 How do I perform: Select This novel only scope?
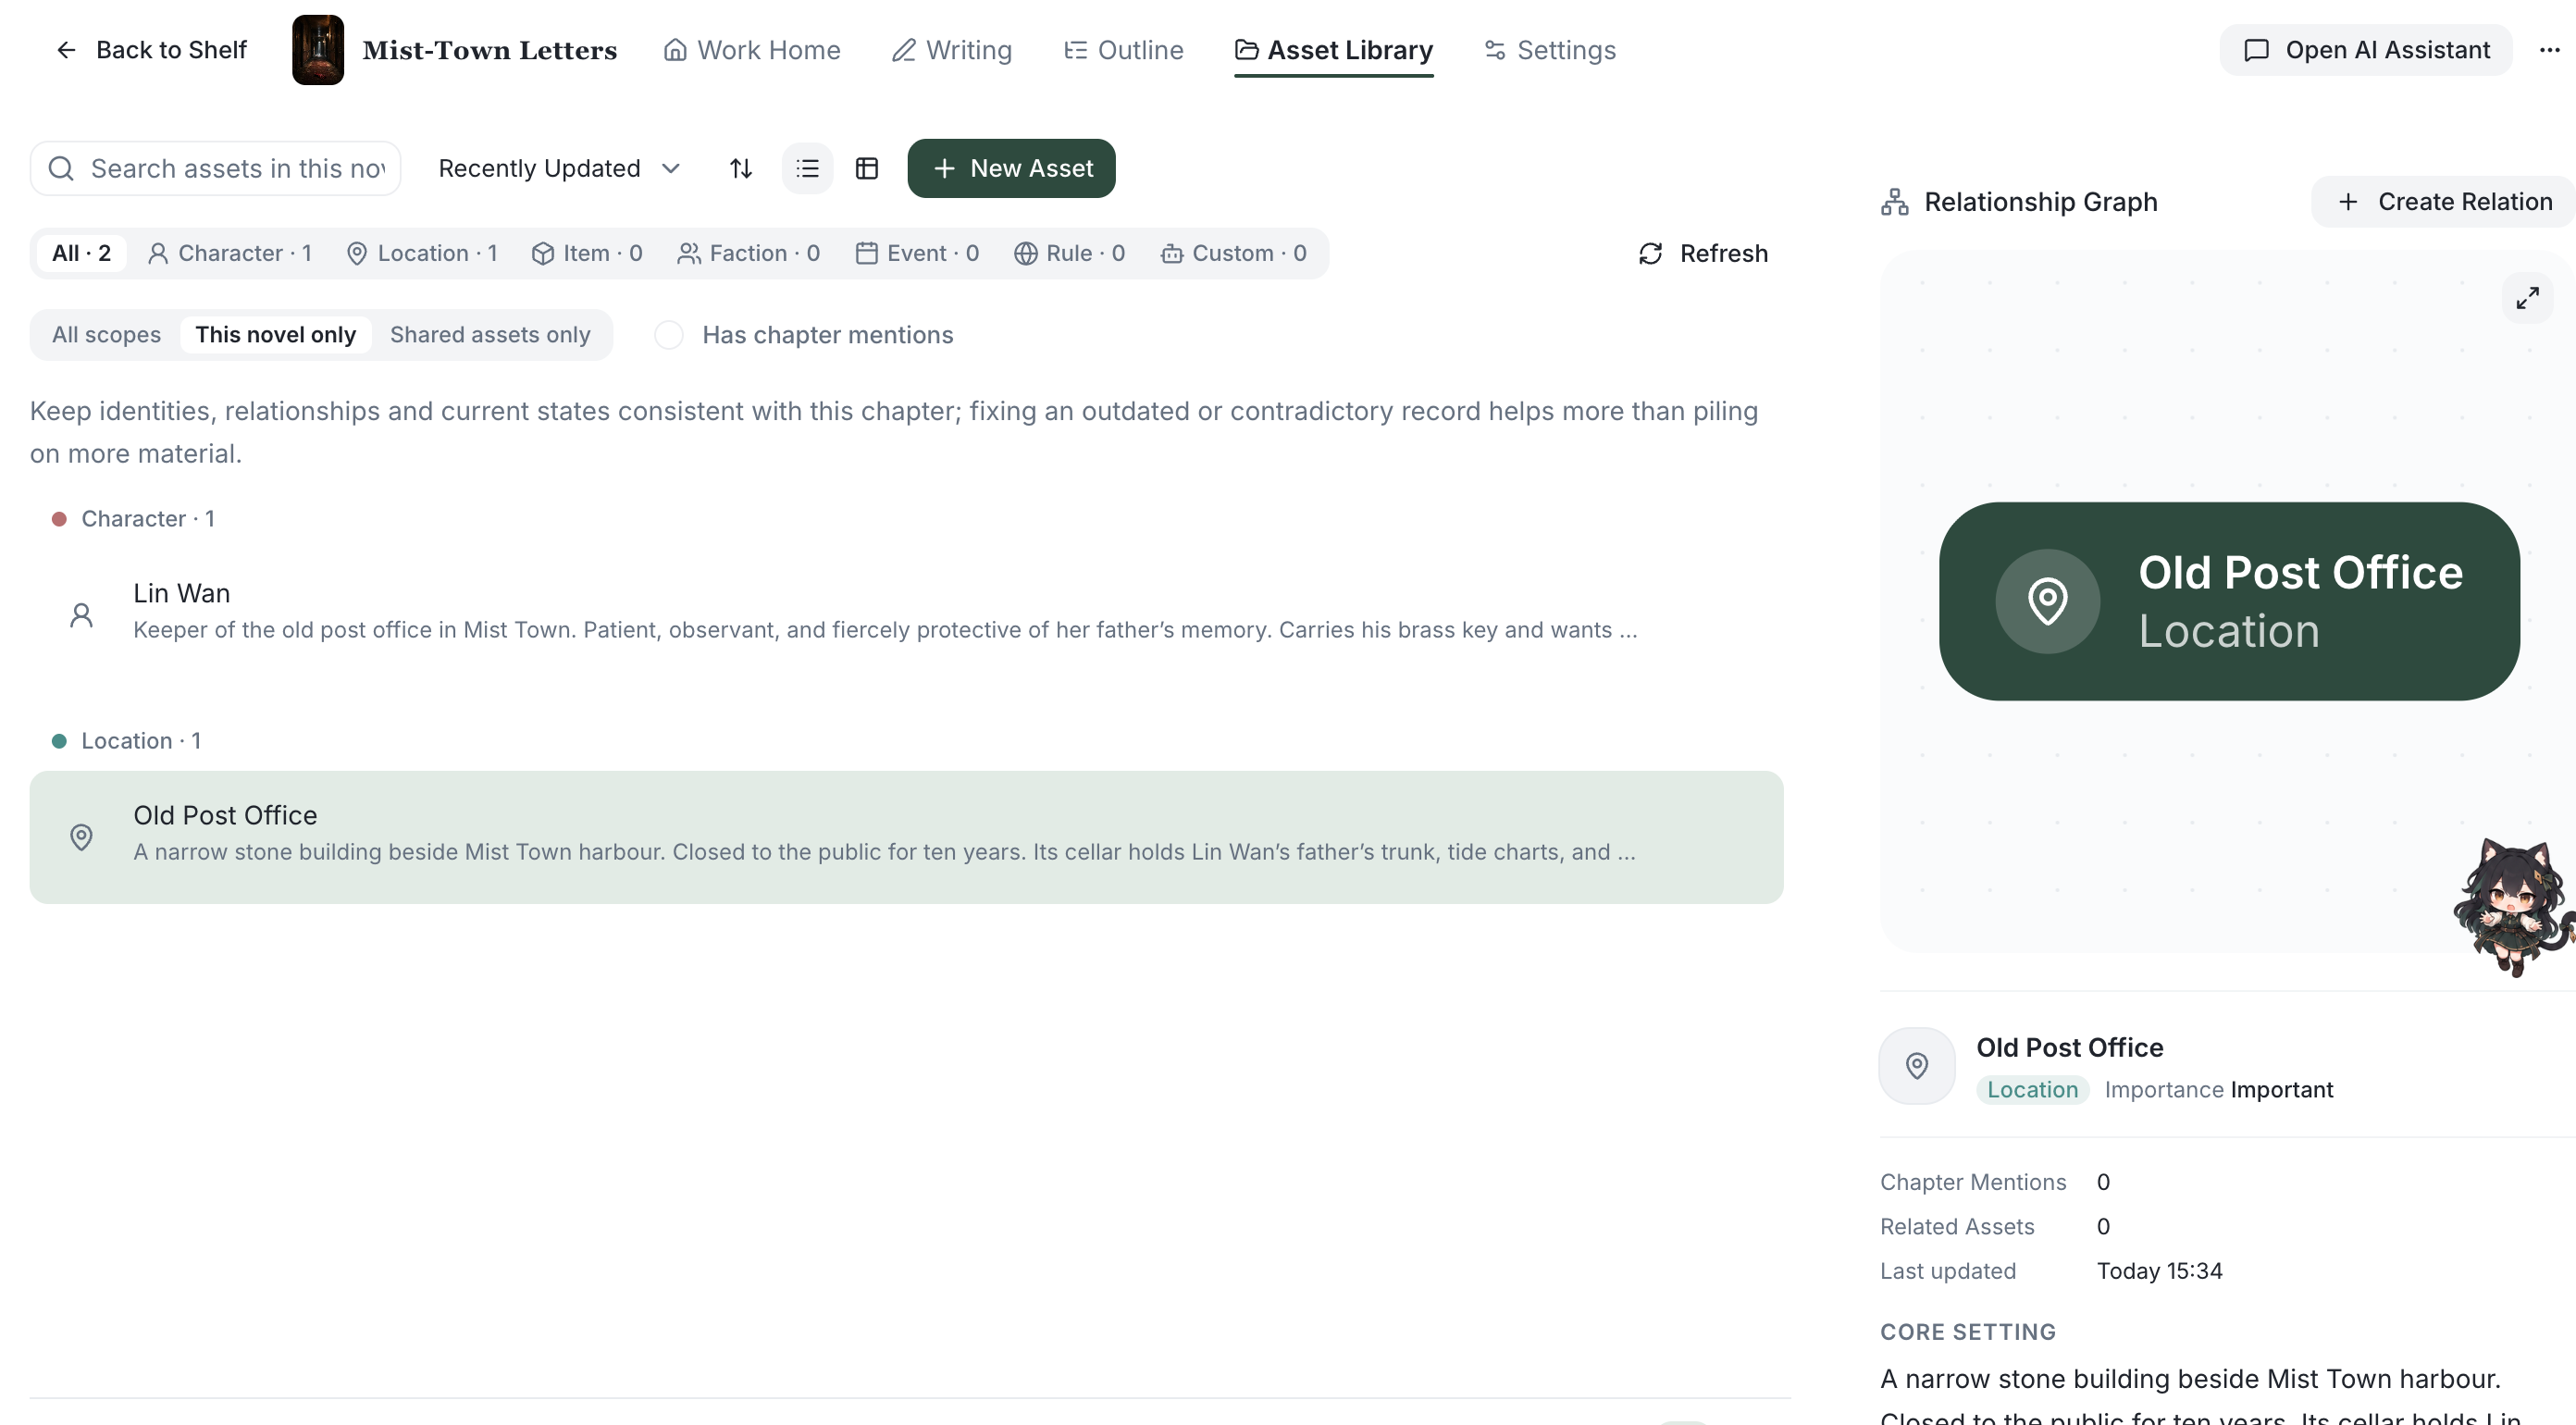(x=276, y=335)
